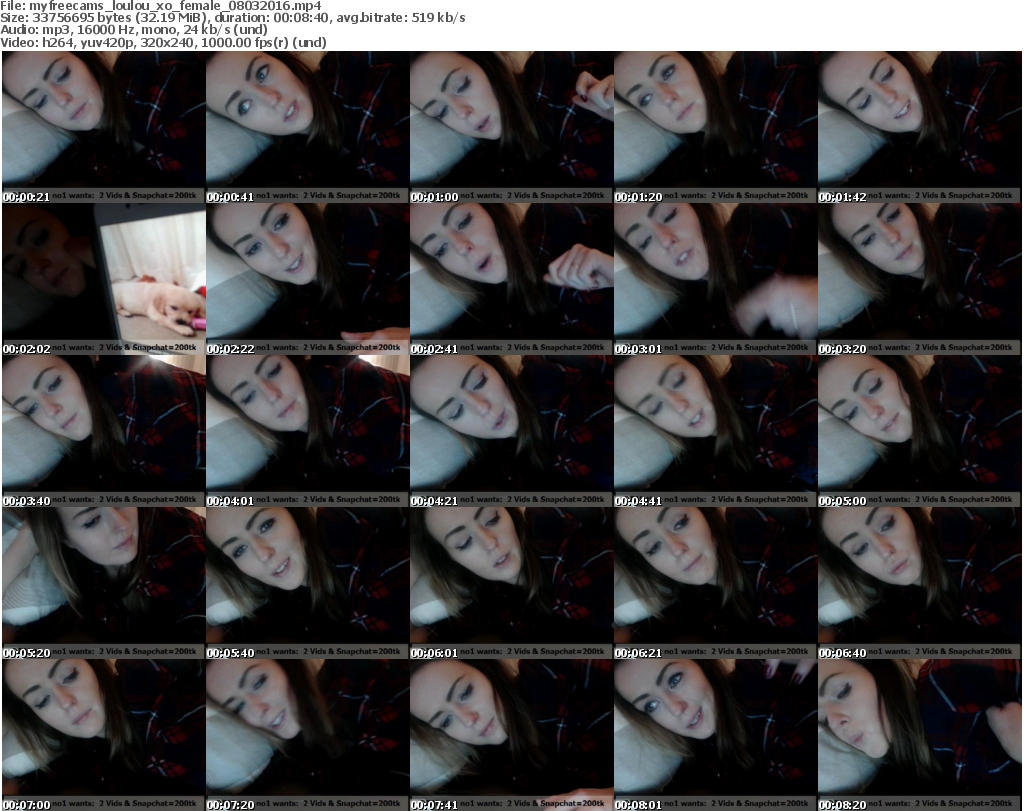Select the frame at timestamp 00:07:00

tap(104, 735)
